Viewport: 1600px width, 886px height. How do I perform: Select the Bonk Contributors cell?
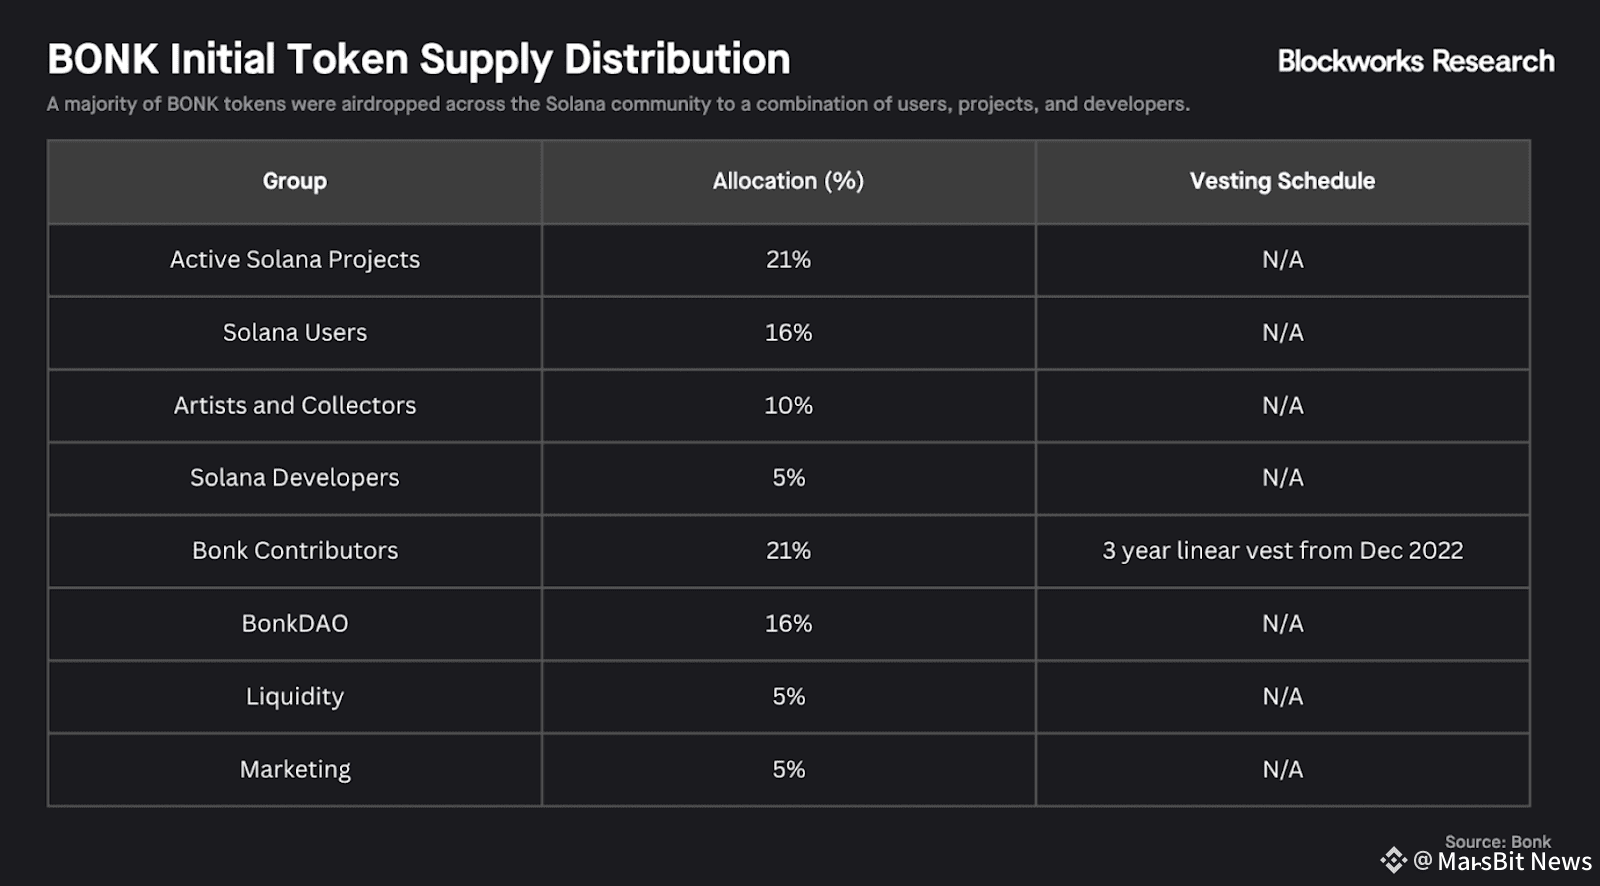[295, 551]
